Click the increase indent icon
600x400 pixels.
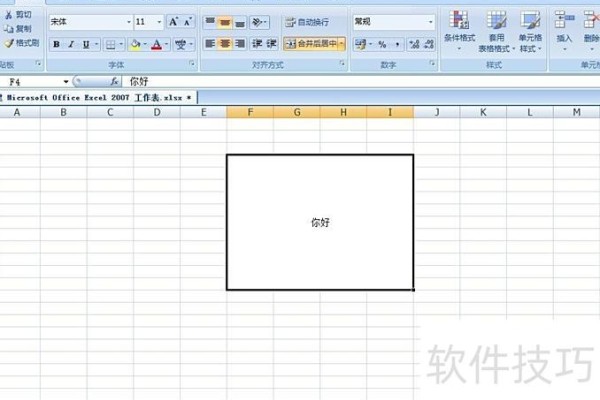pyautogui.click(x=271, y=44)
